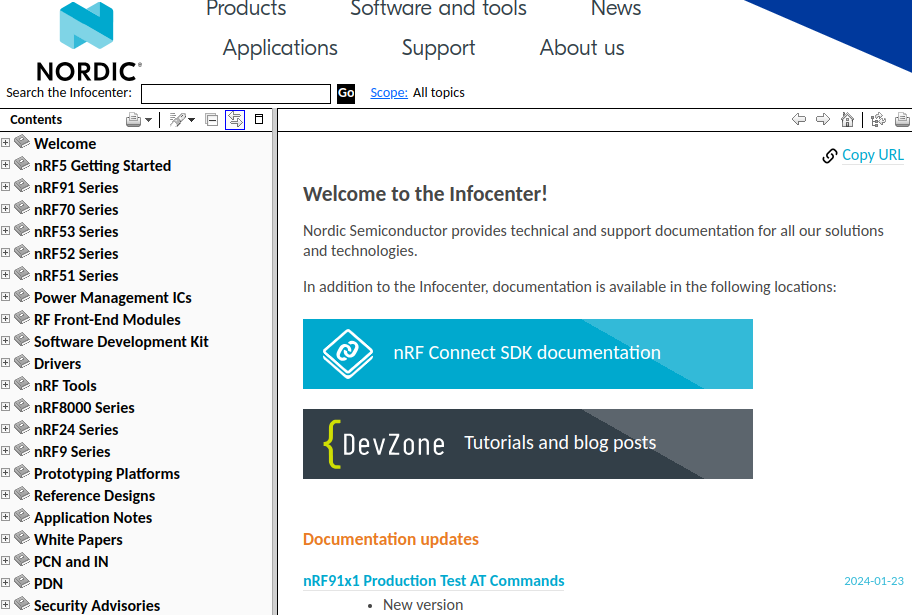Click the Home icon in content toolbar
Viewport: 912px width, 615px height.
coord(847,120)
